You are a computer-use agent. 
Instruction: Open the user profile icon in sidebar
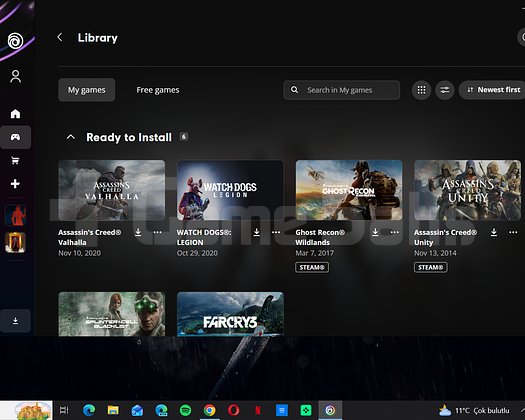[15, 76]
